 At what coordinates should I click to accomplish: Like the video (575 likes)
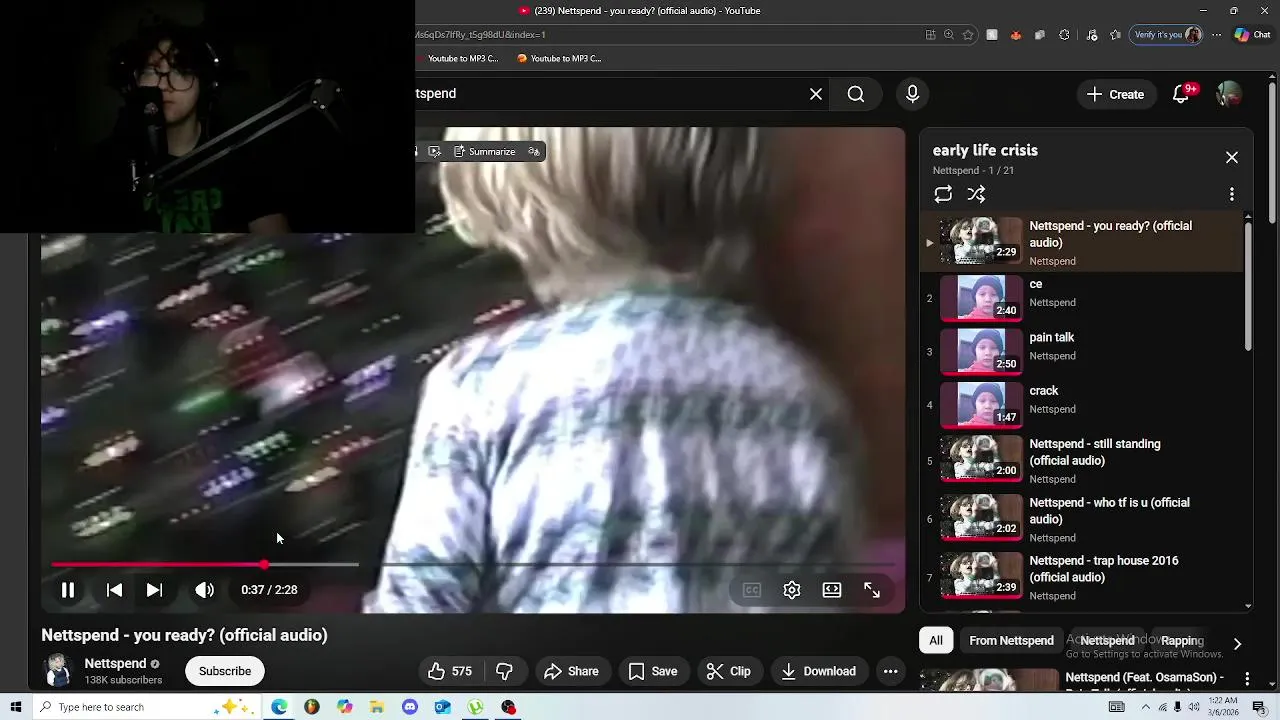(450, 672)
